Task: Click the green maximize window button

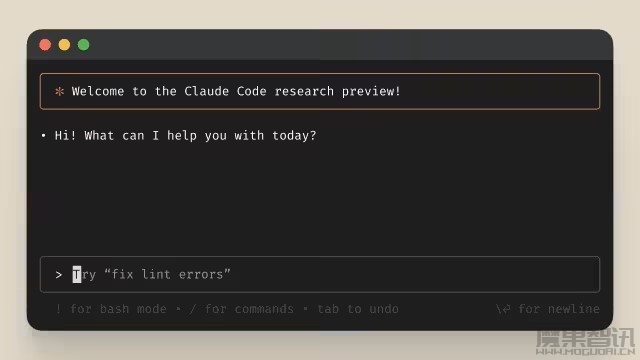Action: [x=84, y=44]
